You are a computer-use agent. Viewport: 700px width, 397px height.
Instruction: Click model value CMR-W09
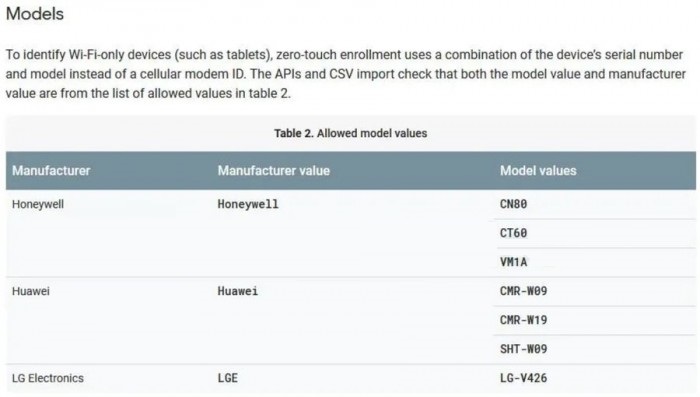point(523,291)
